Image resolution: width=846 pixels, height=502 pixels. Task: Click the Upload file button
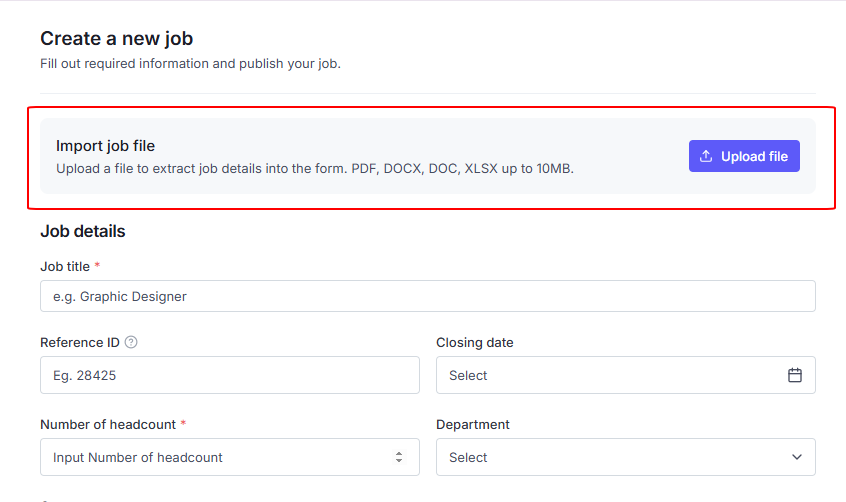point(744,156)
